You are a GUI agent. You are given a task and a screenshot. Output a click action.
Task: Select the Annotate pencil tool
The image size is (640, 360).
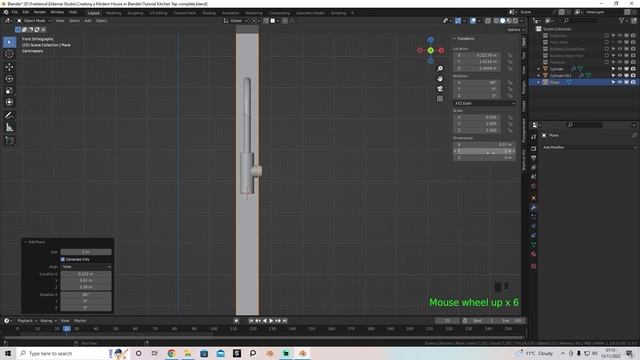(9, 116)
